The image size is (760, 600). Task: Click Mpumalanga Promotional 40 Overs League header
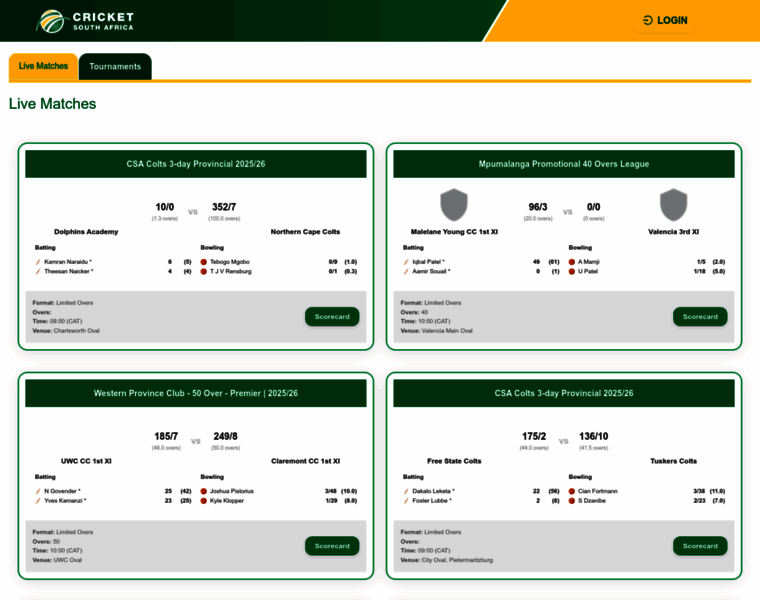pos(564,164)
